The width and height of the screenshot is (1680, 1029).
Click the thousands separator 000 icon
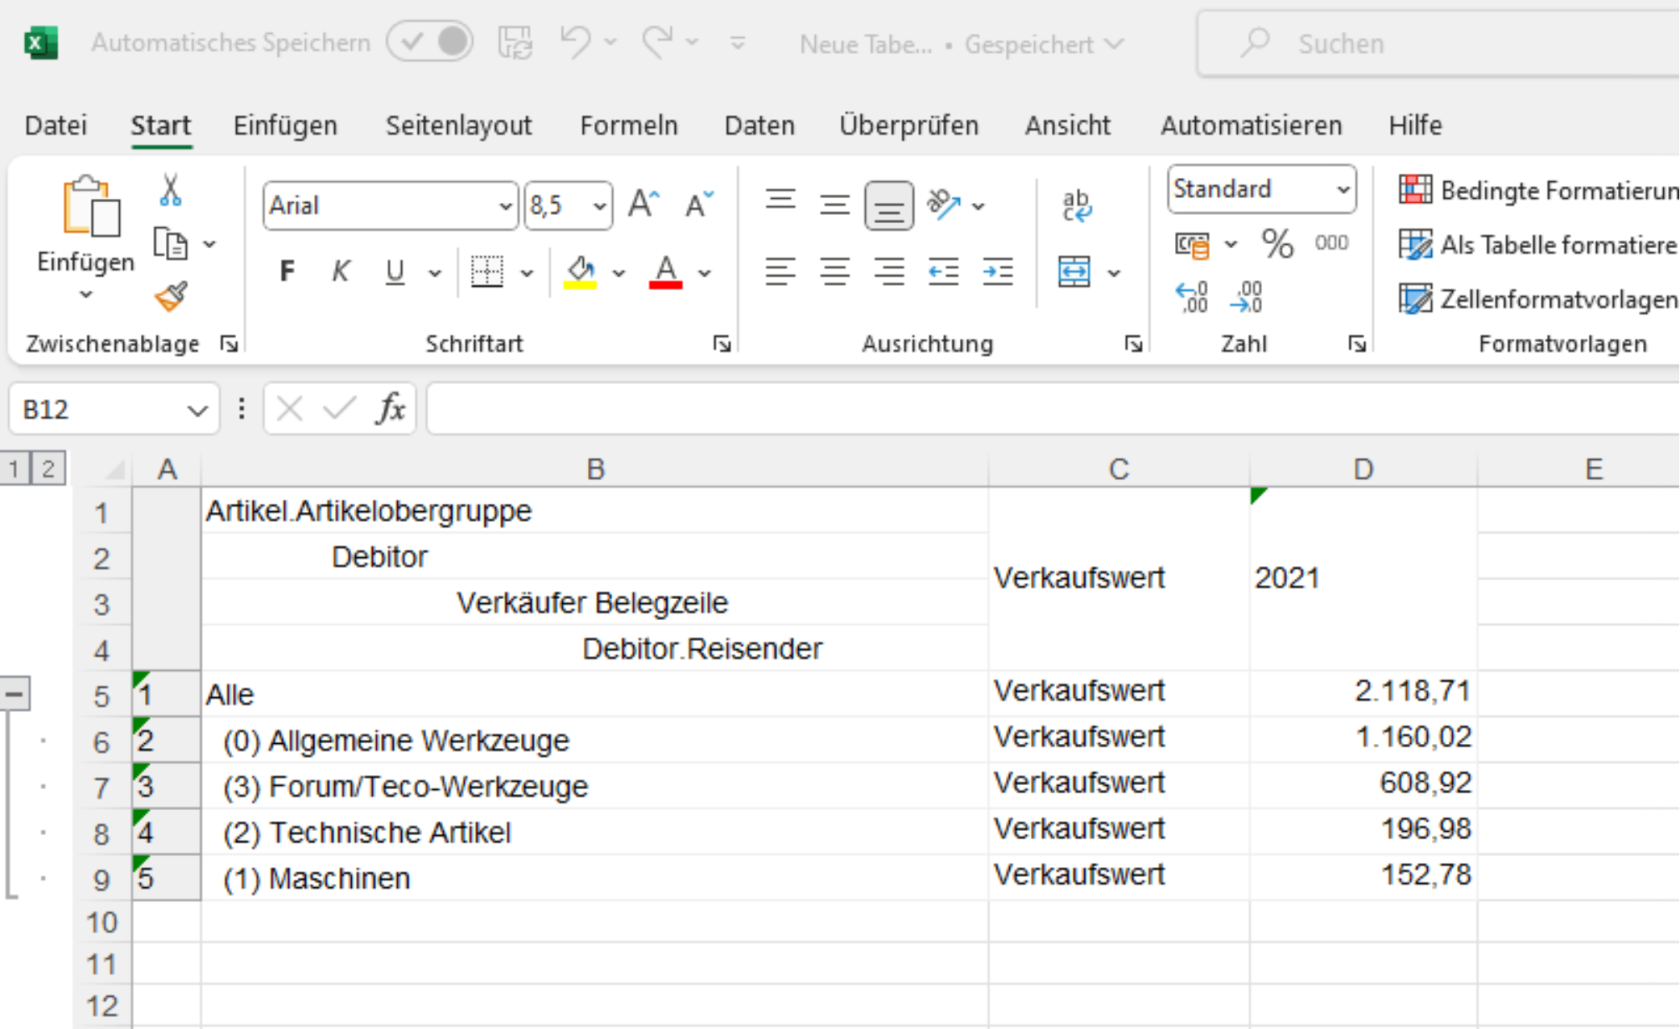click(x=1331, y=243)
